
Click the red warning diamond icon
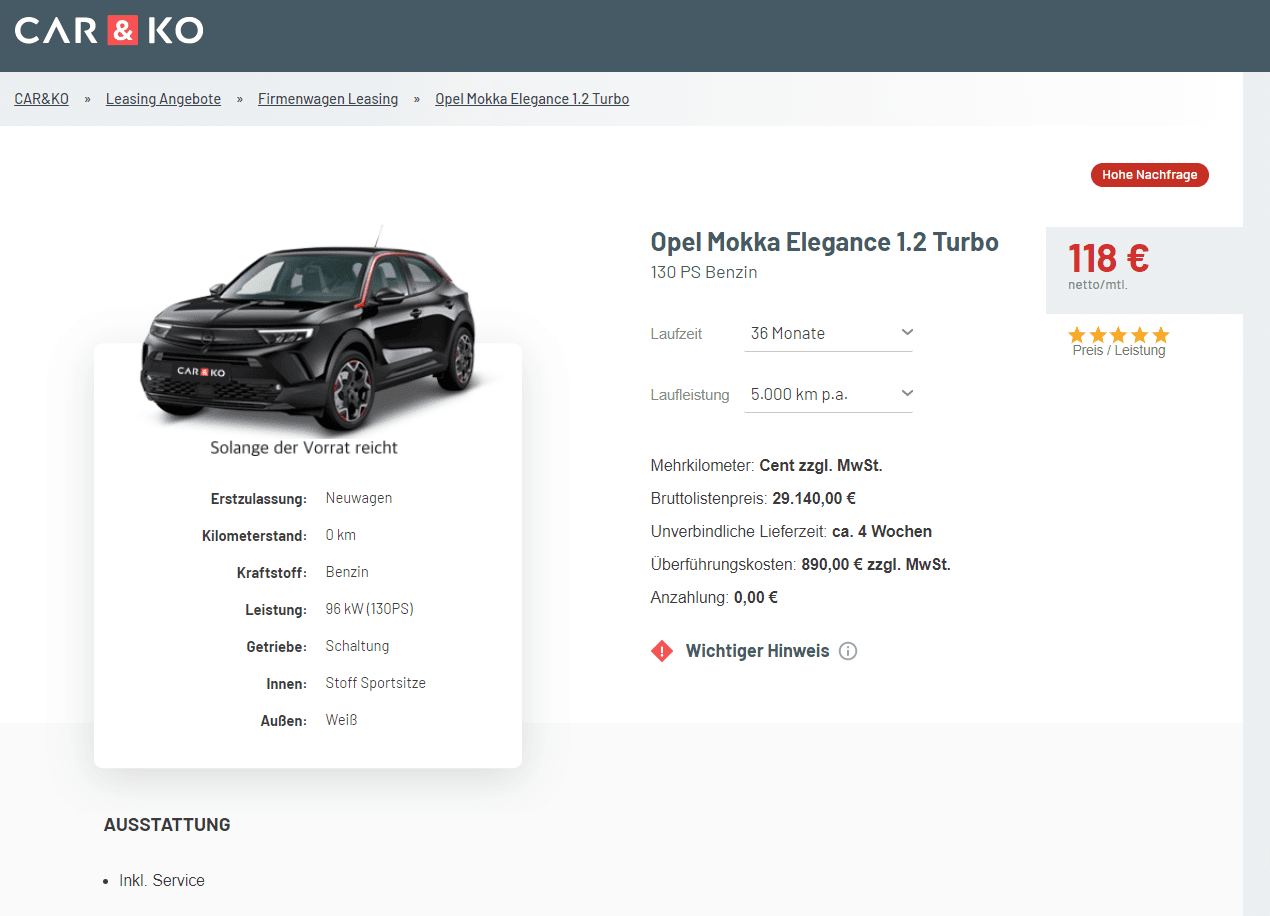point(662,651)
